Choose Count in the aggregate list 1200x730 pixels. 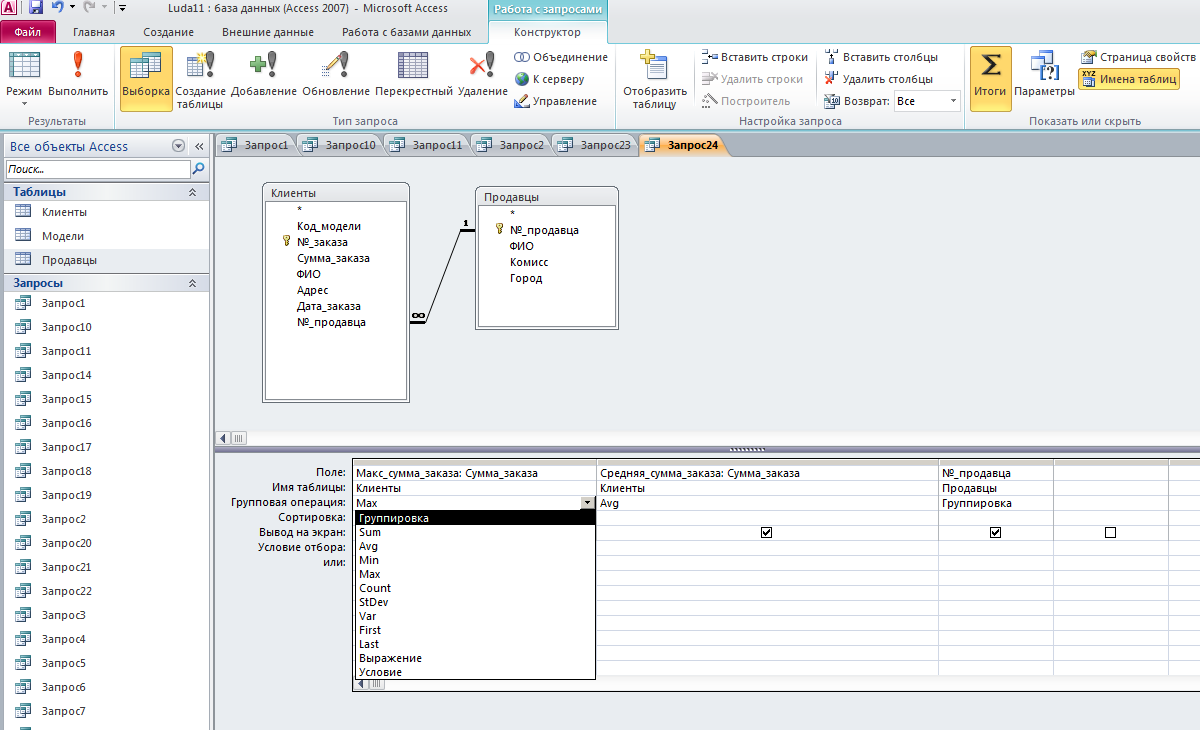coord(475,588)
